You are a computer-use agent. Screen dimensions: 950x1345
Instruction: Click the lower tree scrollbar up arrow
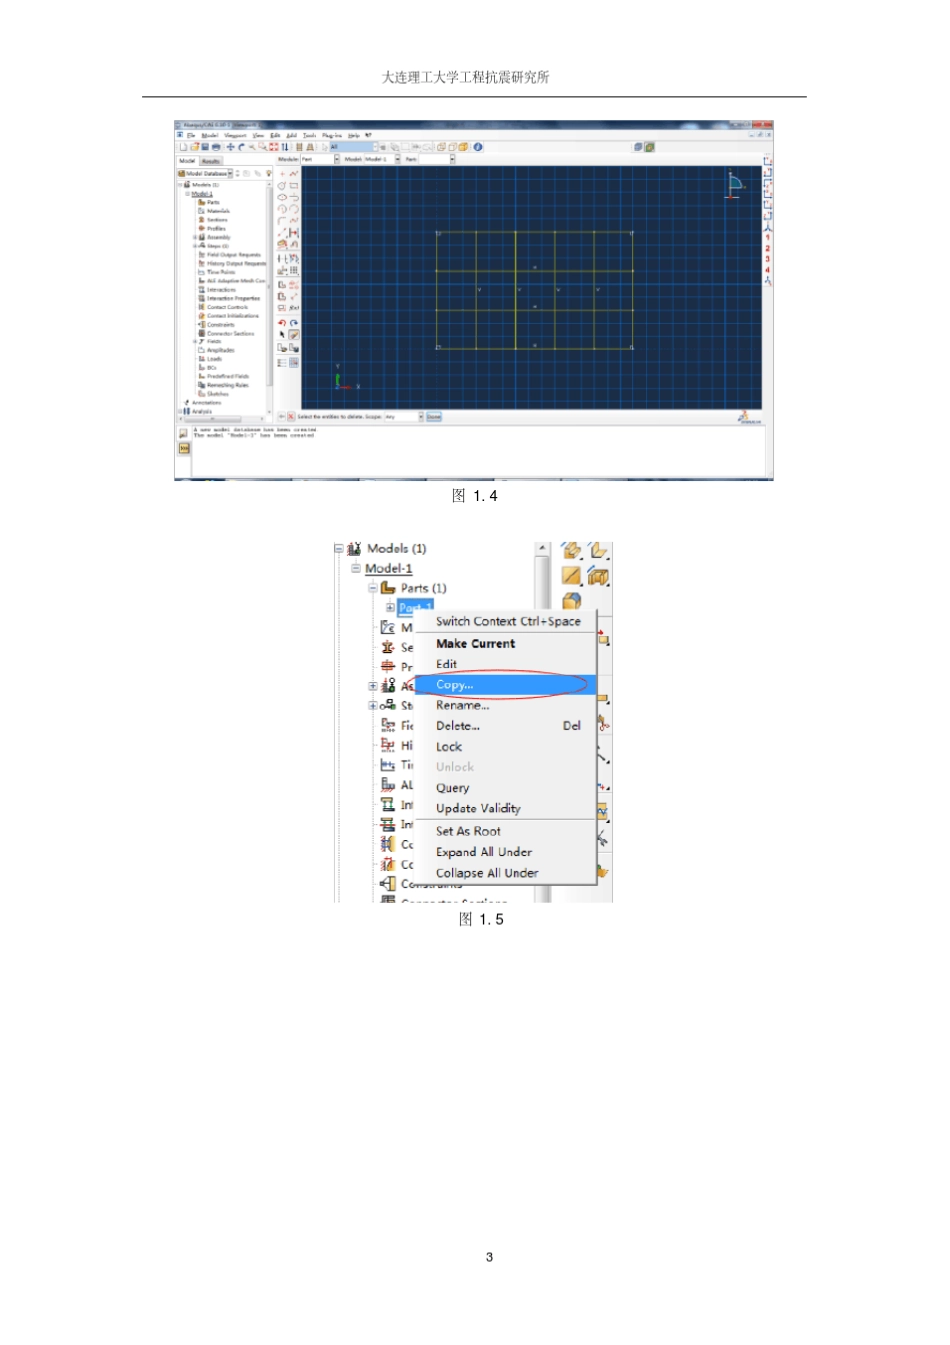(542, 548)
